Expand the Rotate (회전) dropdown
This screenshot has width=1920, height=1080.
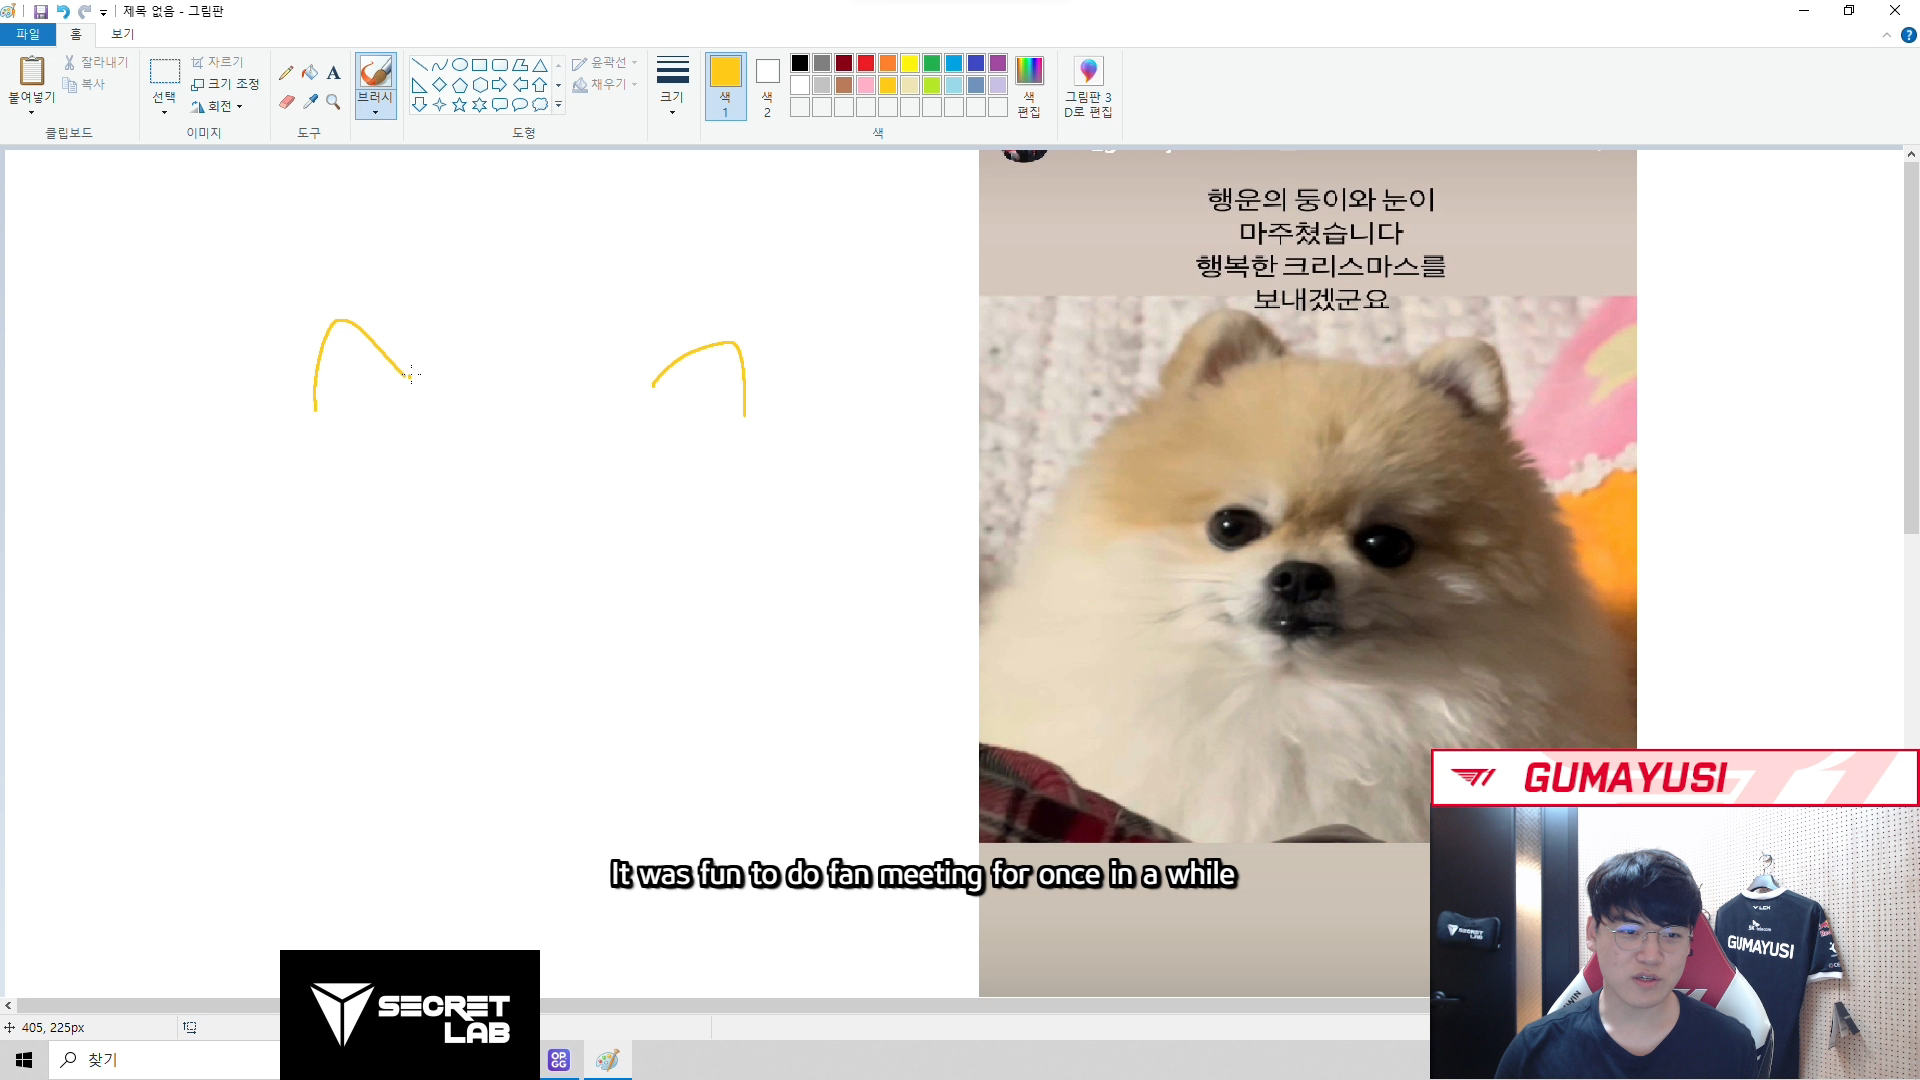[x=218, y=106]
